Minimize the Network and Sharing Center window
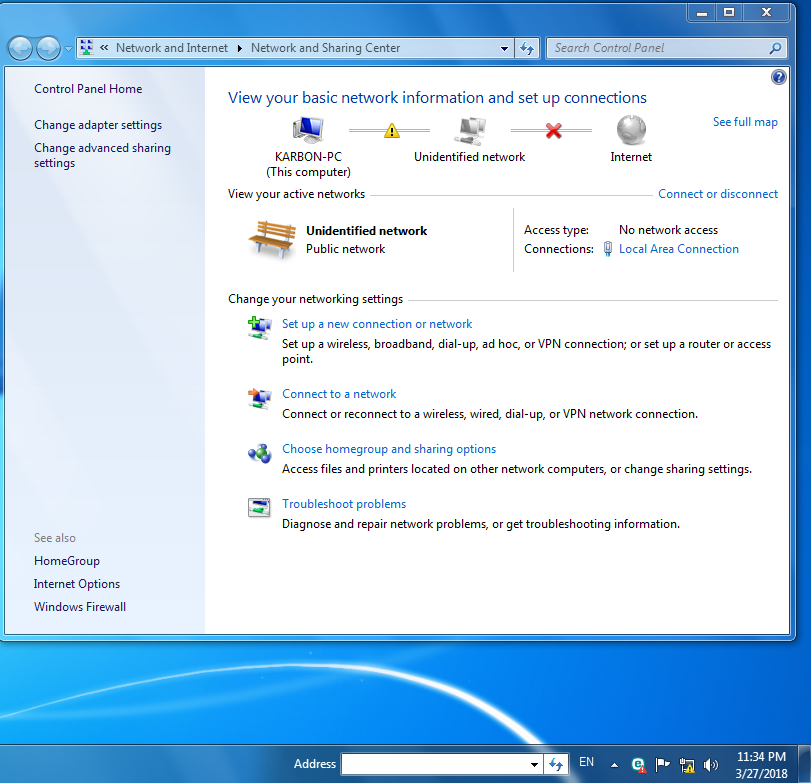Screen dimensions: 811x783 (x=702, y=12)
